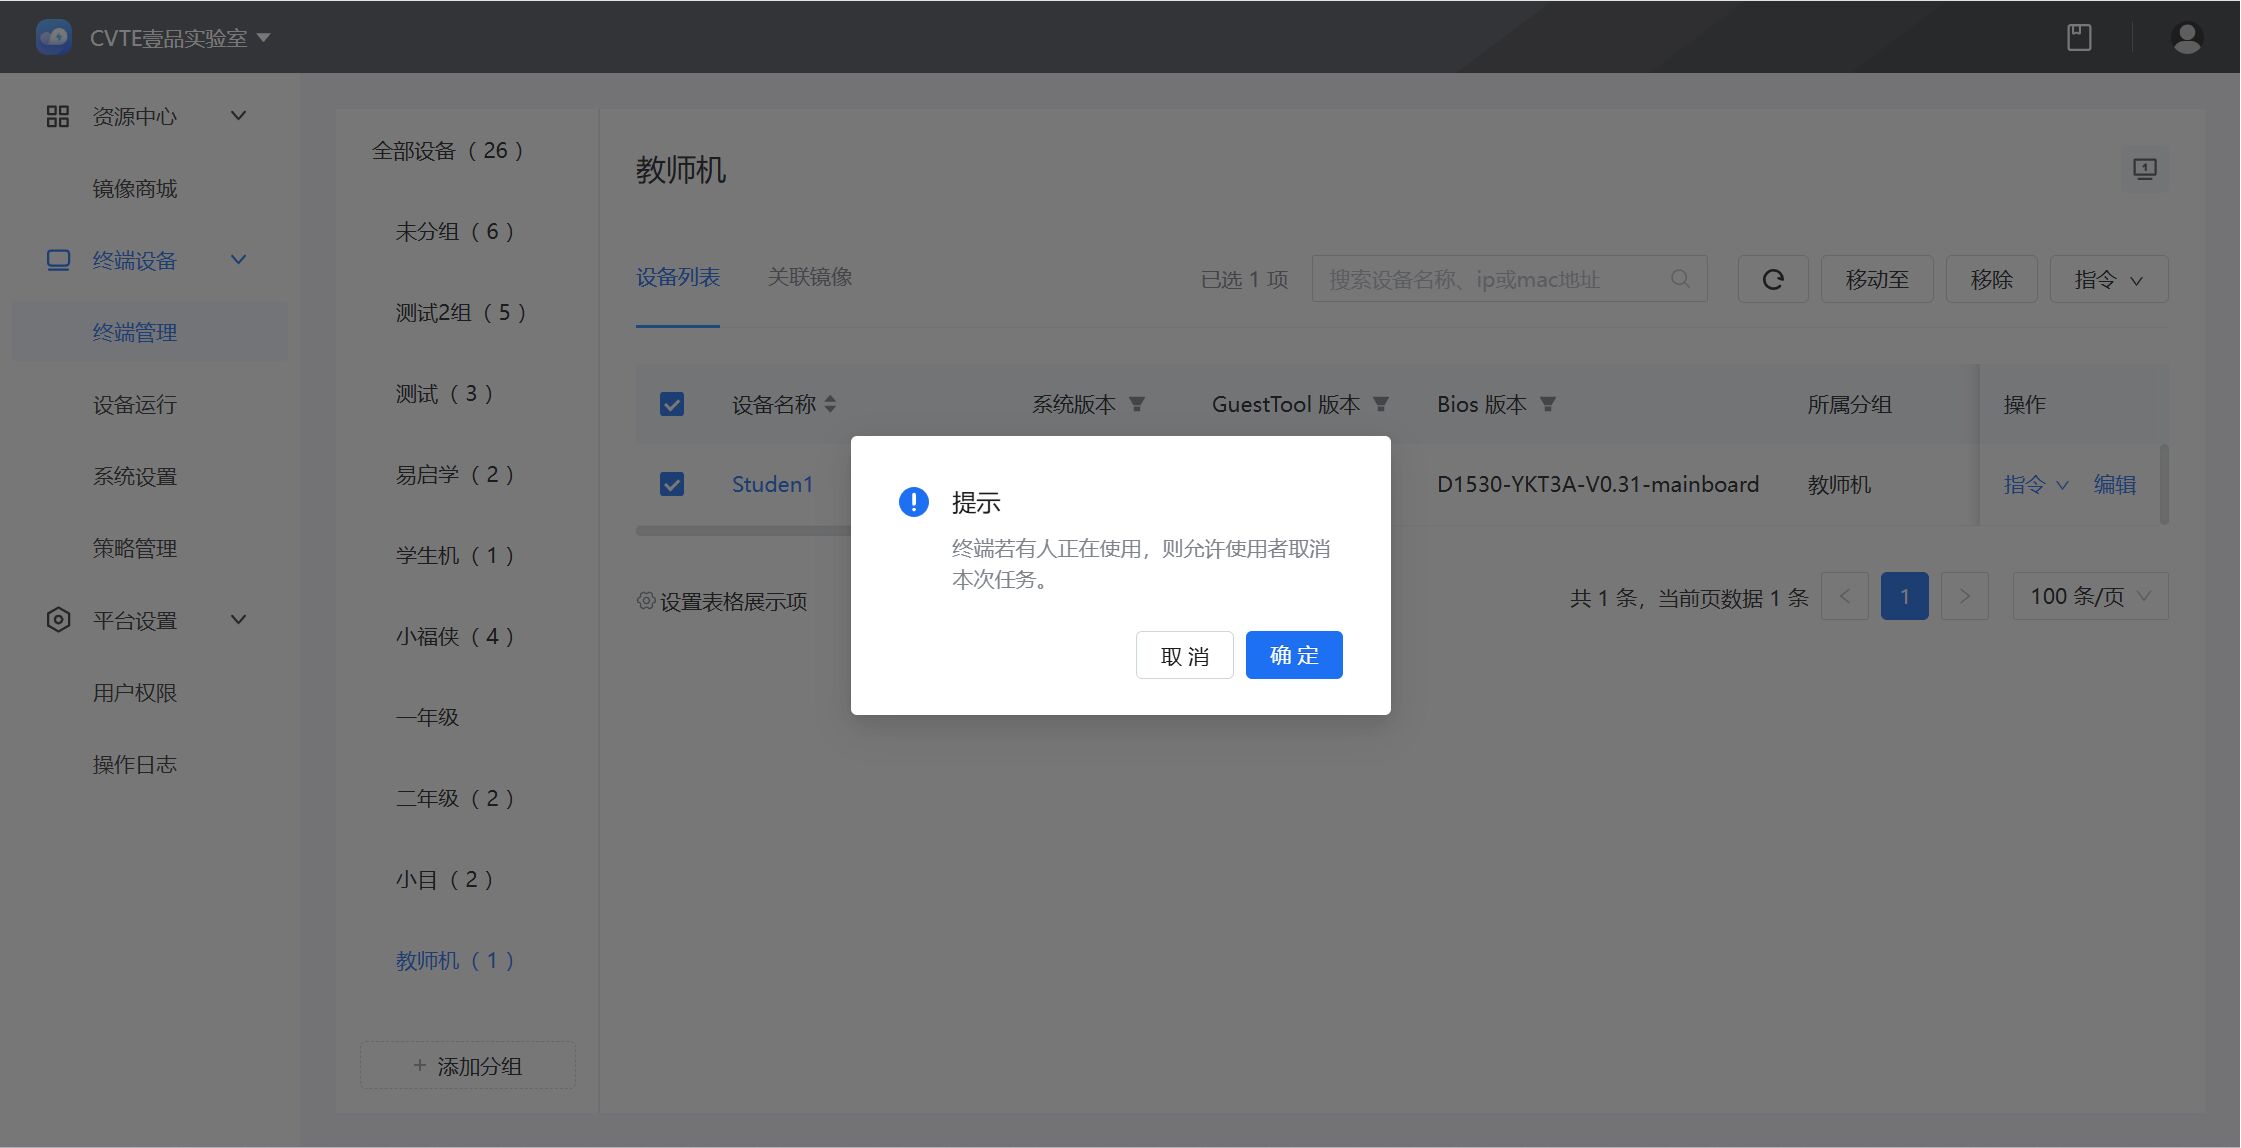2241x1148 pixels.
Task: Click the 编辑 link in the operations column
Action: [x=2115, y=484]
